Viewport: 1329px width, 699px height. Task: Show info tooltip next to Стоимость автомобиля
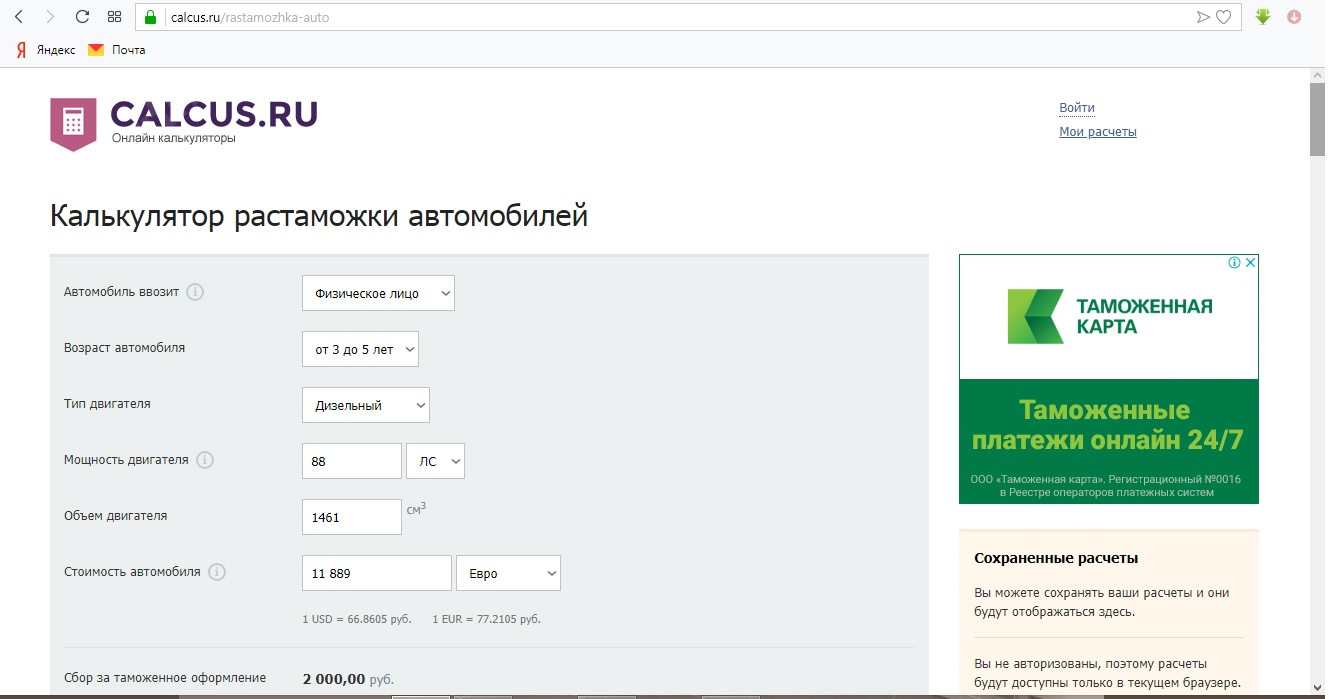coord(217,572)
